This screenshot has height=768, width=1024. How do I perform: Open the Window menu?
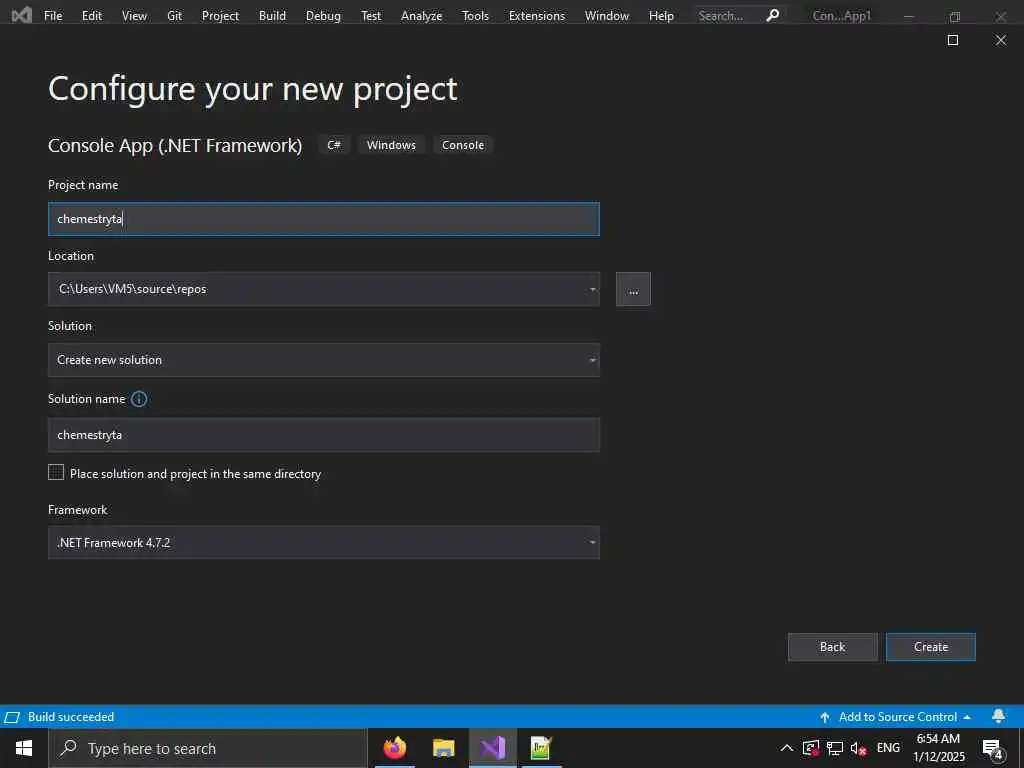(607, 16)
